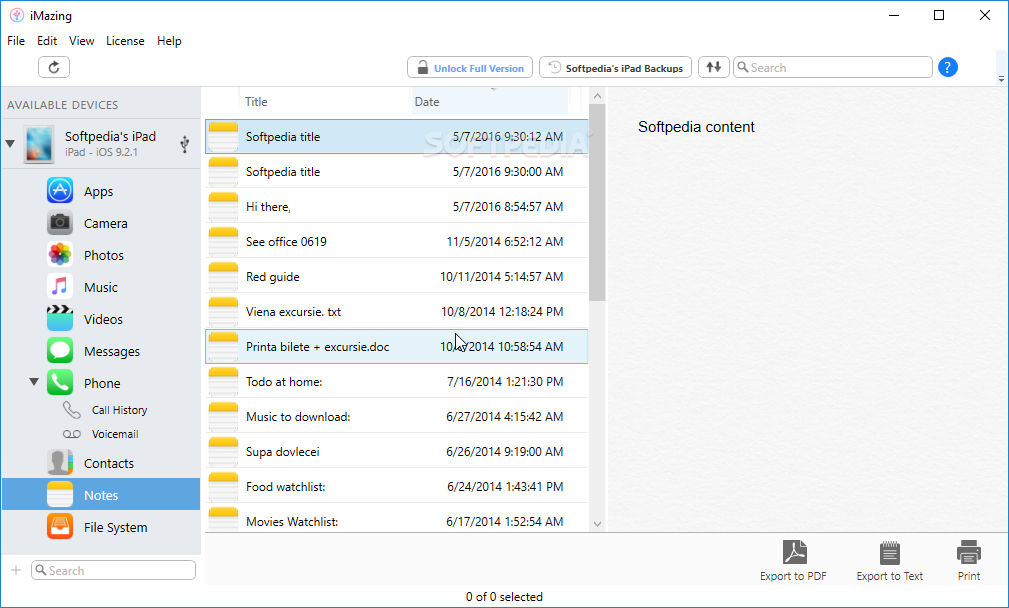The height and width of the screenshot is (608, 1009).
Task: Click the scrollbar up arrow
Action: point(597,97)
